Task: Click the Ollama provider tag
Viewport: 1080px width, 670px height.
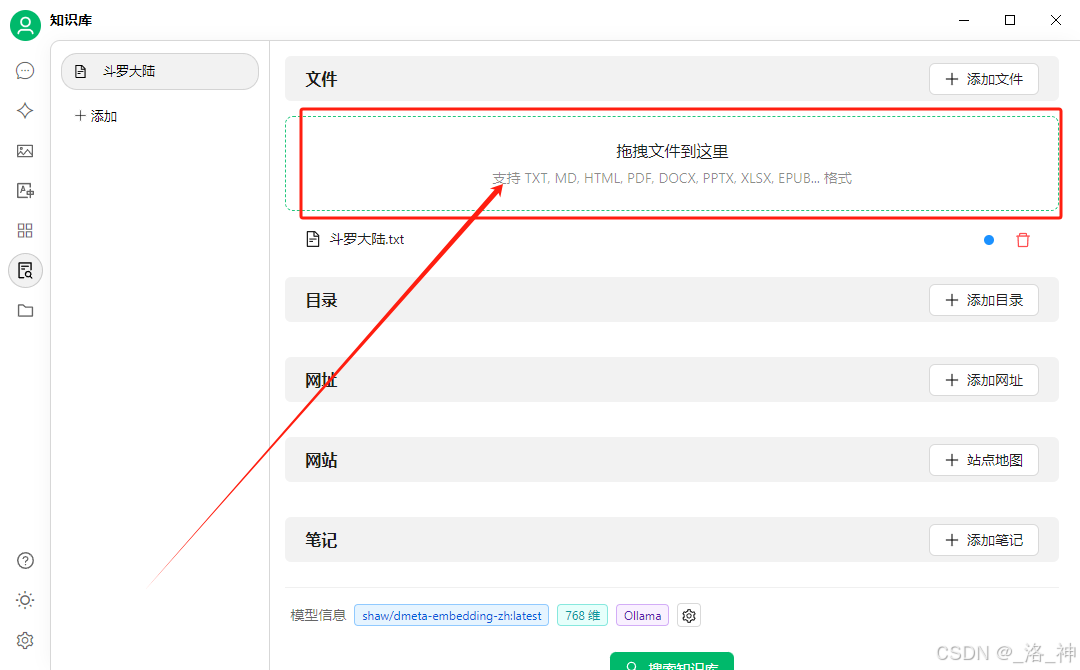Action: (x=643, y=616)
